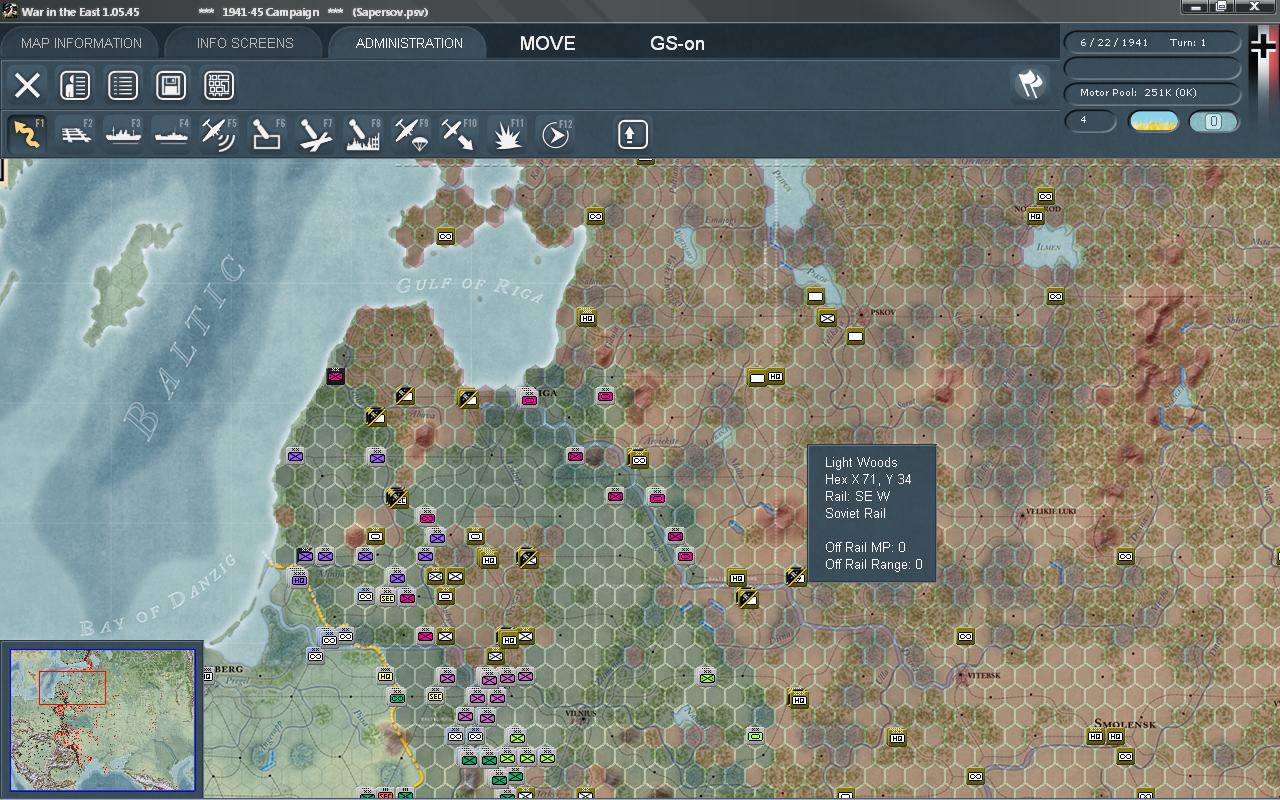The height and width of the screenshot is (800, 1280).
Task: Open the brick-pattern preferences icon
Action: tap(219, 85)
